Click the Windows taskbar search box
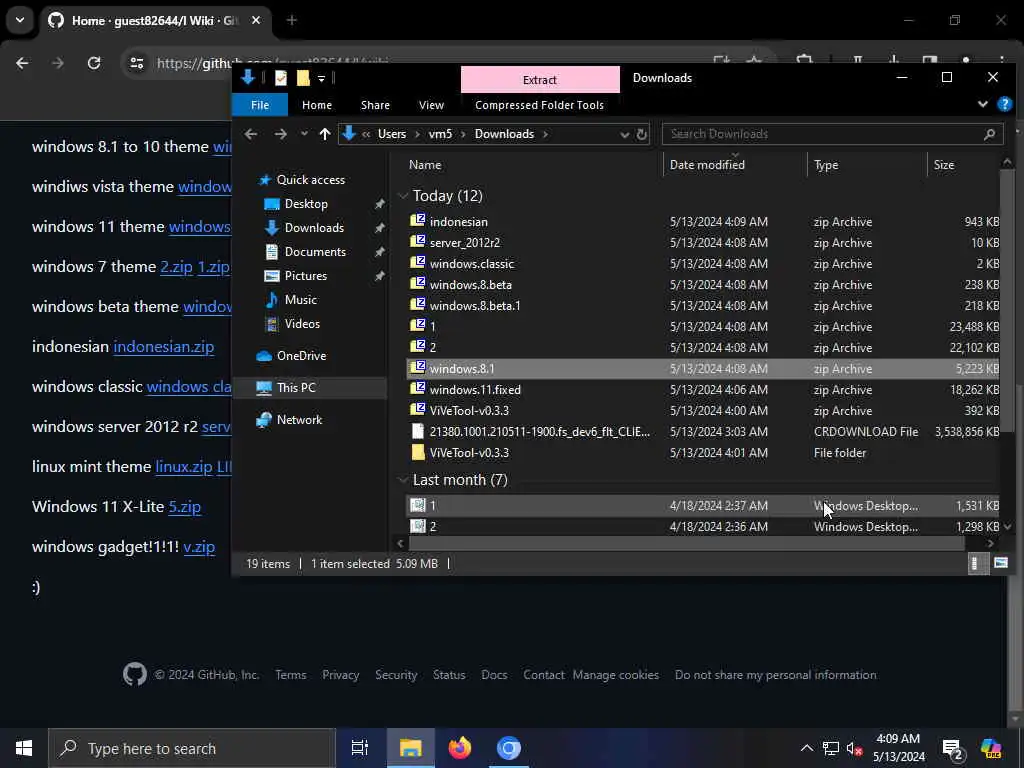 192,748
